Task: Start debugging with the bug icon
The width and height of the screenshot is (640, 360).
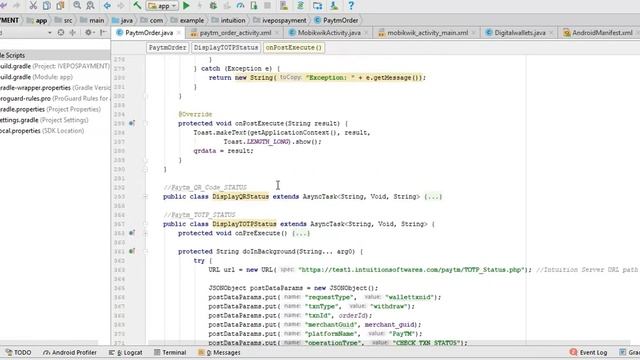Action: (213, 6)
